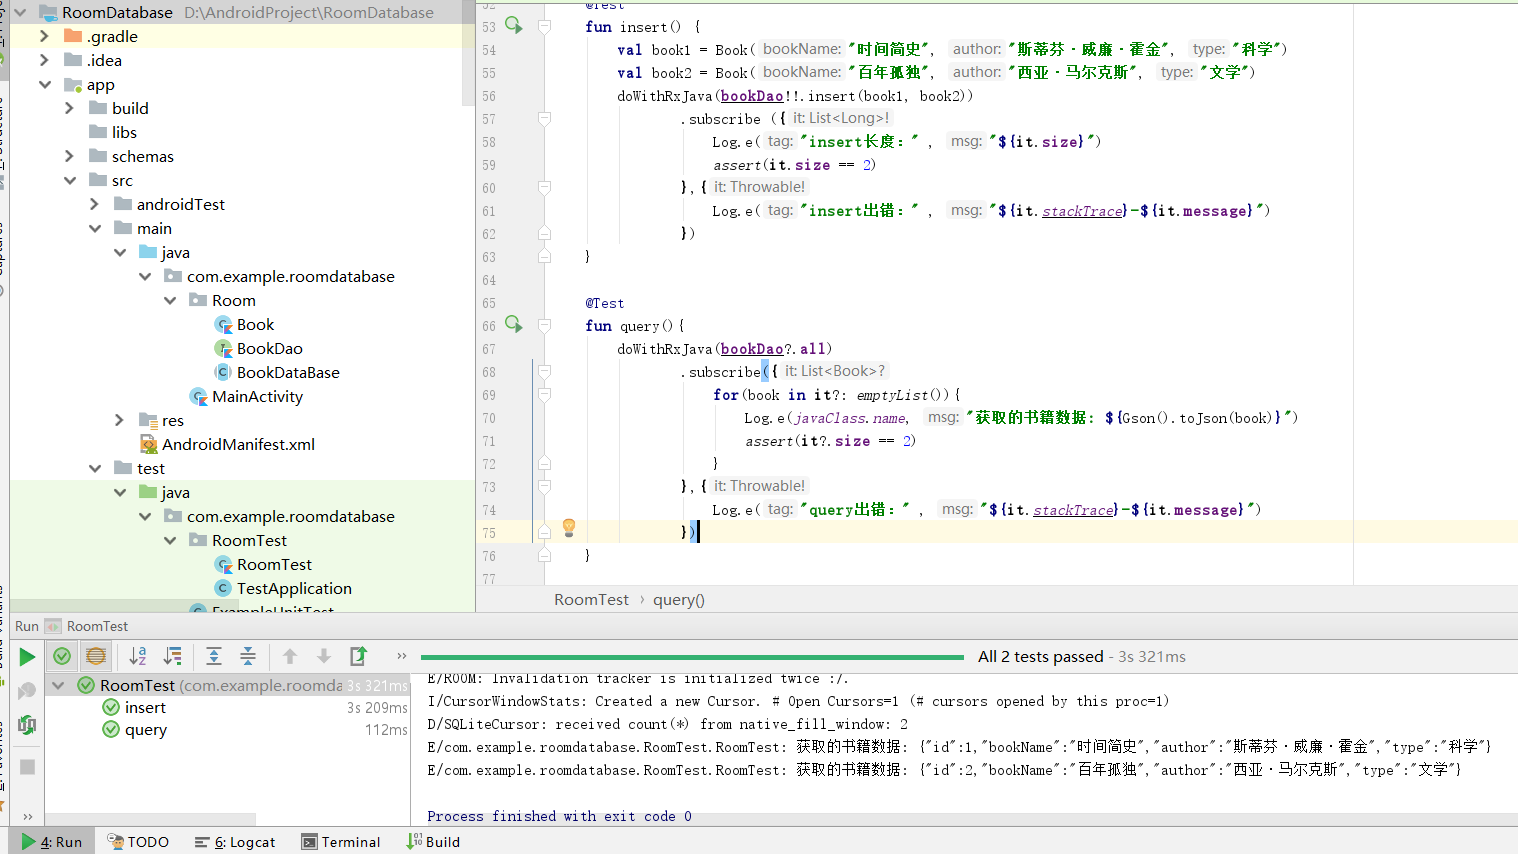The image size is (1518, 854).
Task: Fold the for loop at line 69
Action: 544,395
